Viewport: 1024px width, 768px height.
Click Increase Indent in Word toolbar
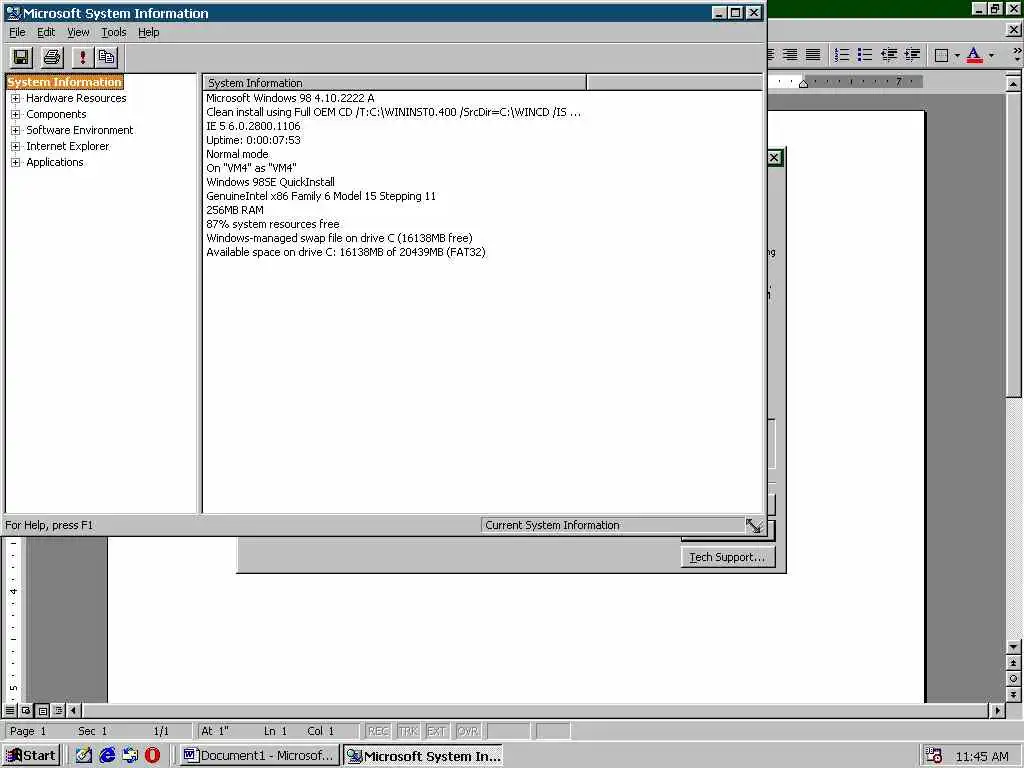click(912, 55)
